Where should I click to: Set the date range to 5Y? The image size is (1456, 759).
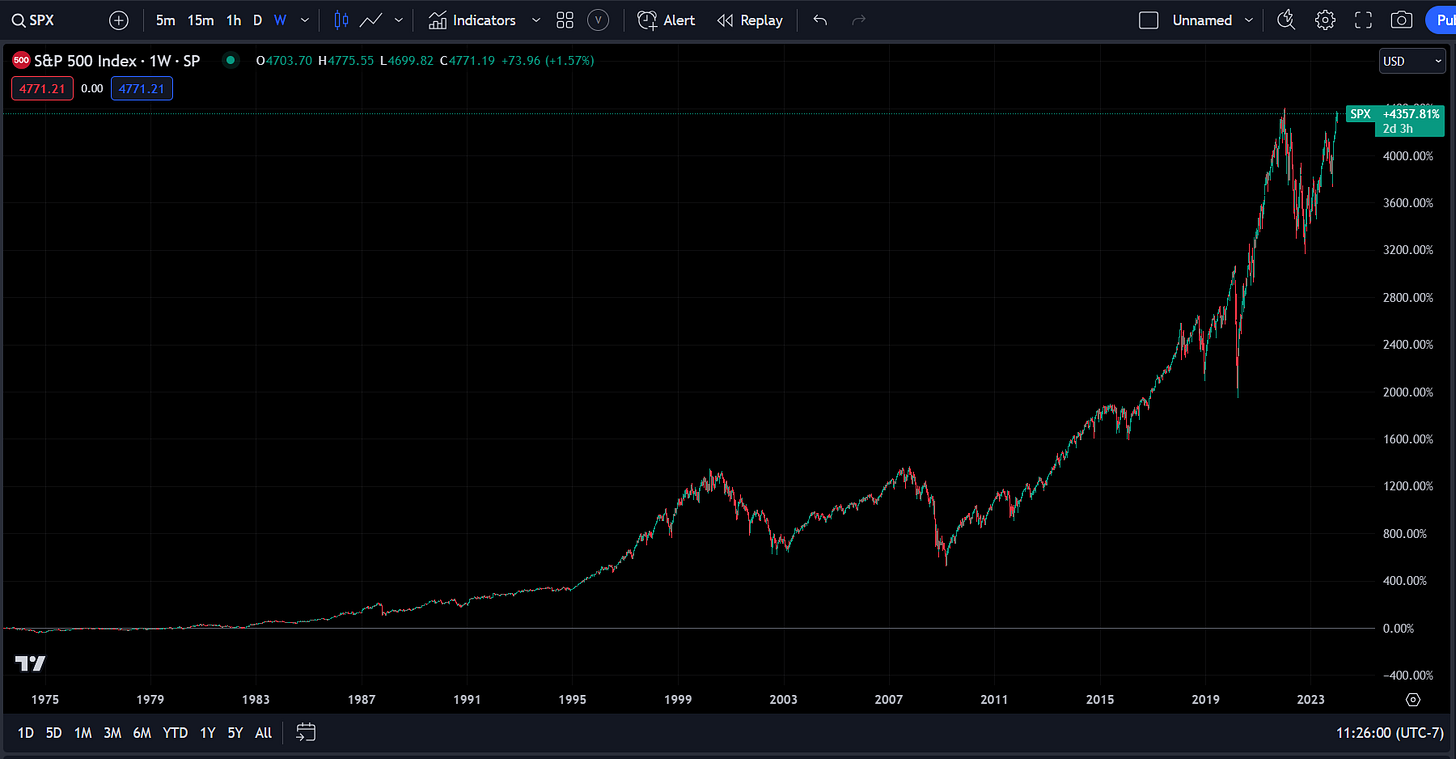pos(235,733)
